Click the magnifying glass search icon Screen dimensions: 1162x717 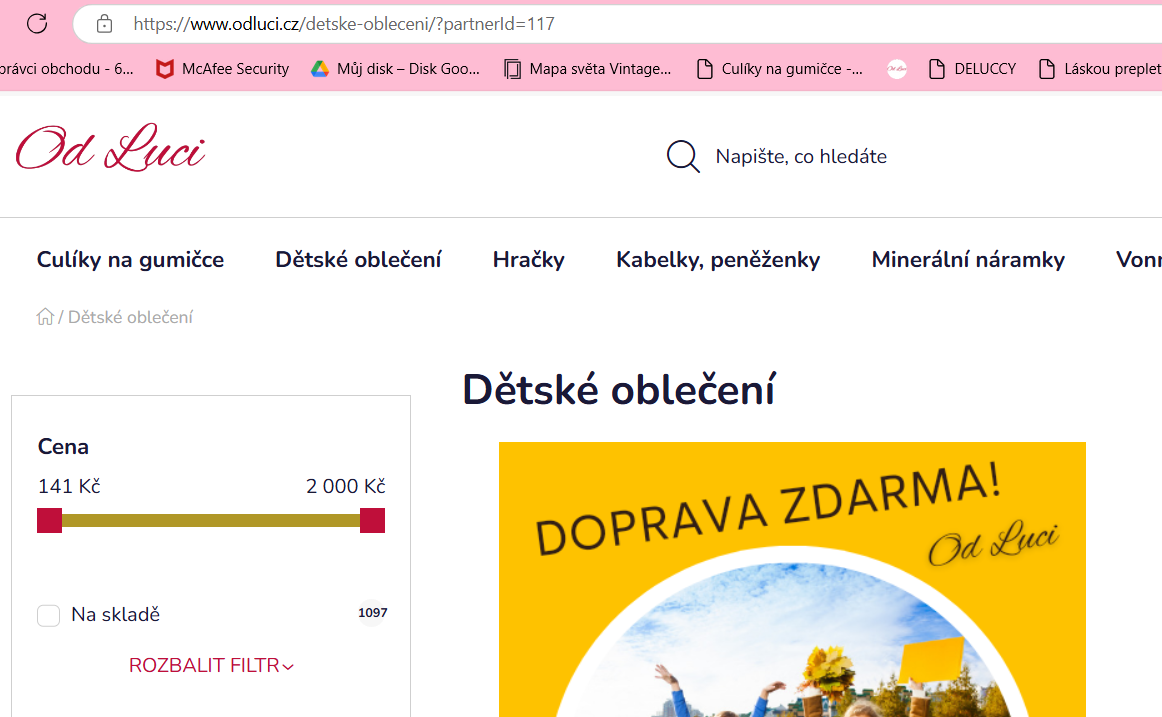click(683, 156)
